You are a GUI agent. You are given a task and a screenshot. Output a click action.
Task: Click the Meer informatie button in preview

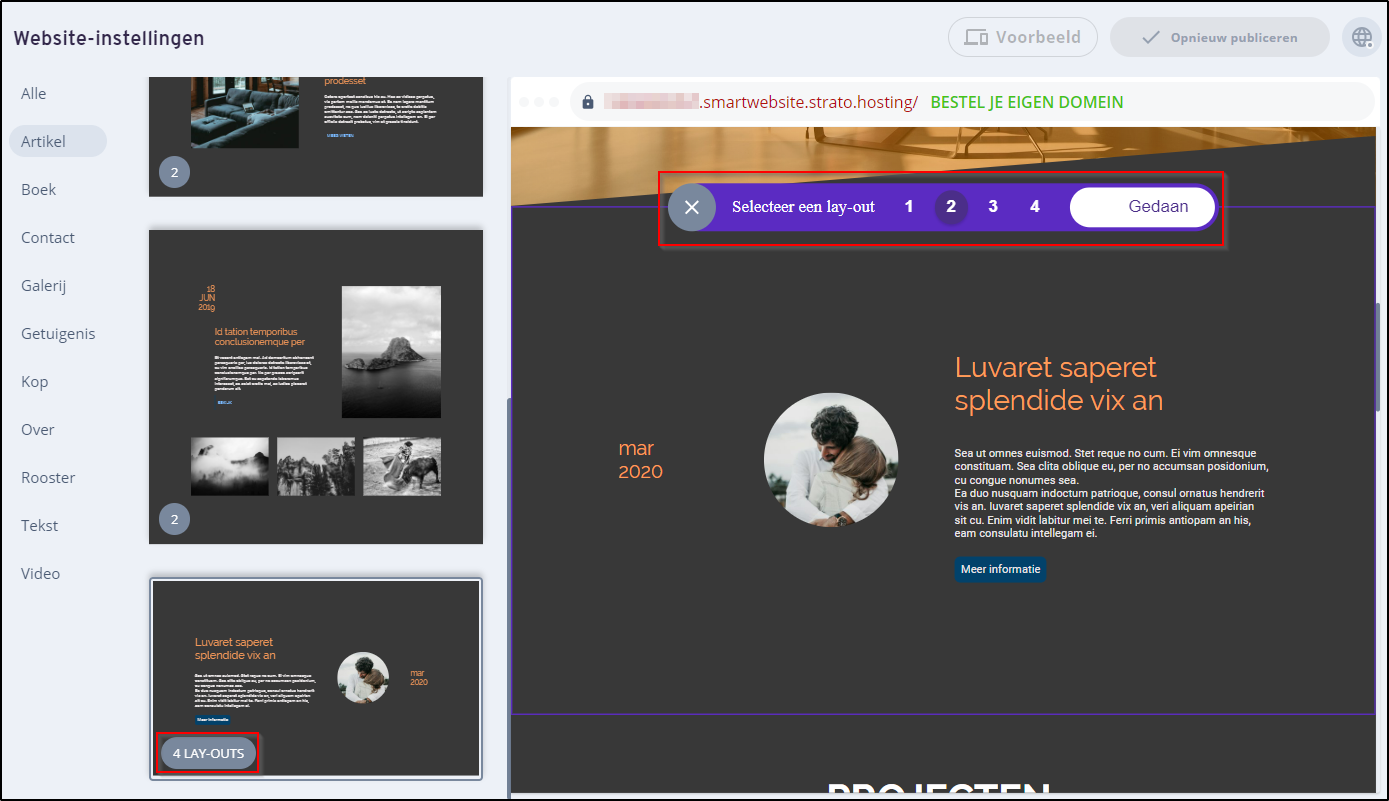[x=1000, y=569]
